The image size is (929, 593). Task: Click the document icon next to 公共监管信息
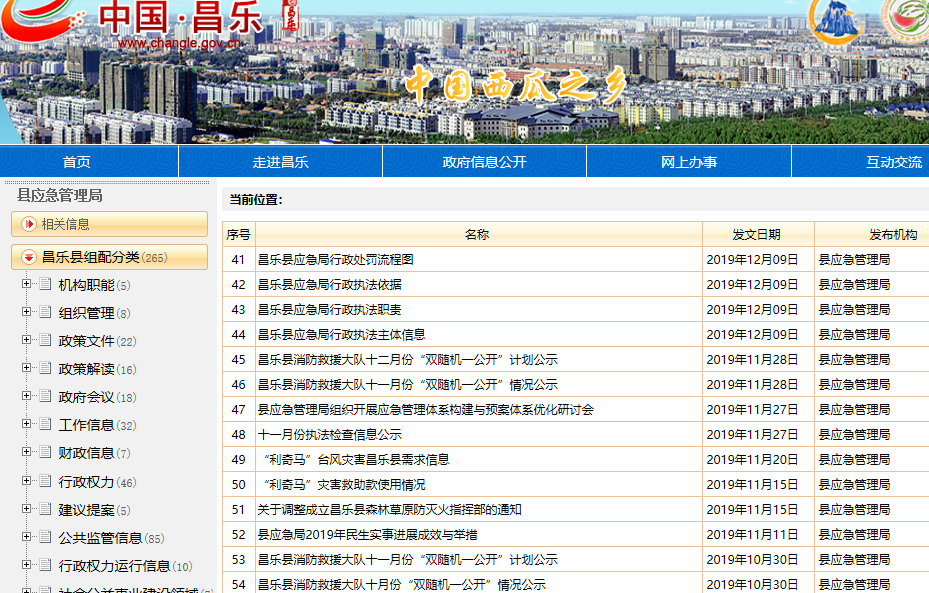(x=45, y=537)
